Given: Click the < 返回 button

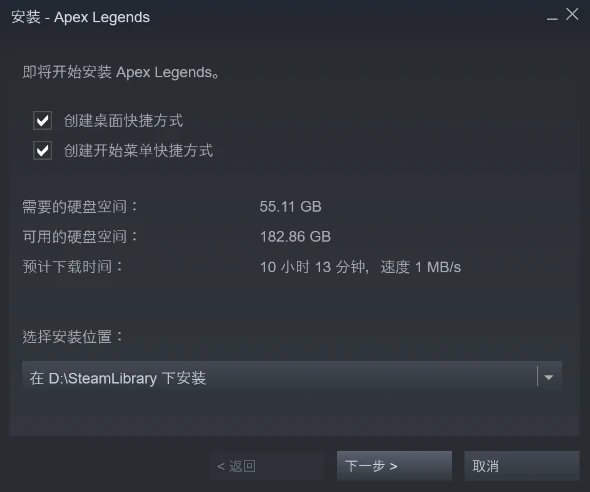Looking at the screenshot, I should [x=267, y=466].
